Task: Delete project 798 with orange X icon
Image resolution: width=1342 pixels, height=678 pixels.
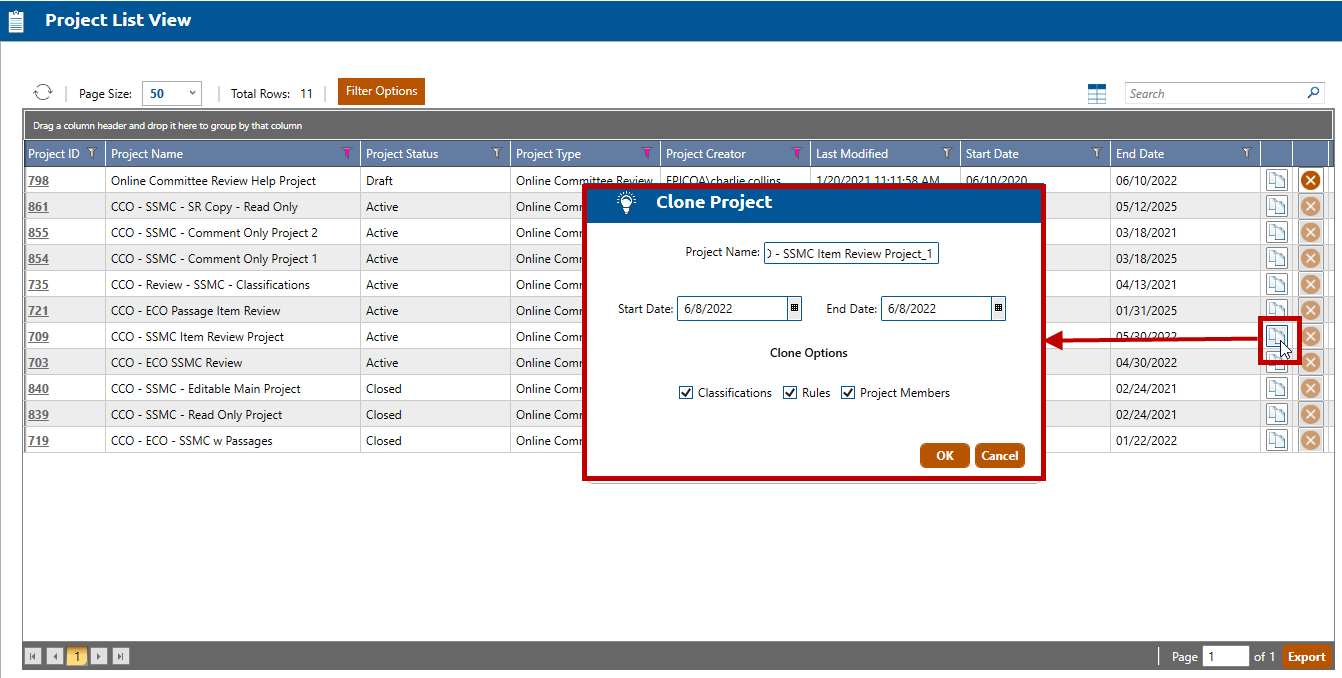Action: (x=1310, y=180)
